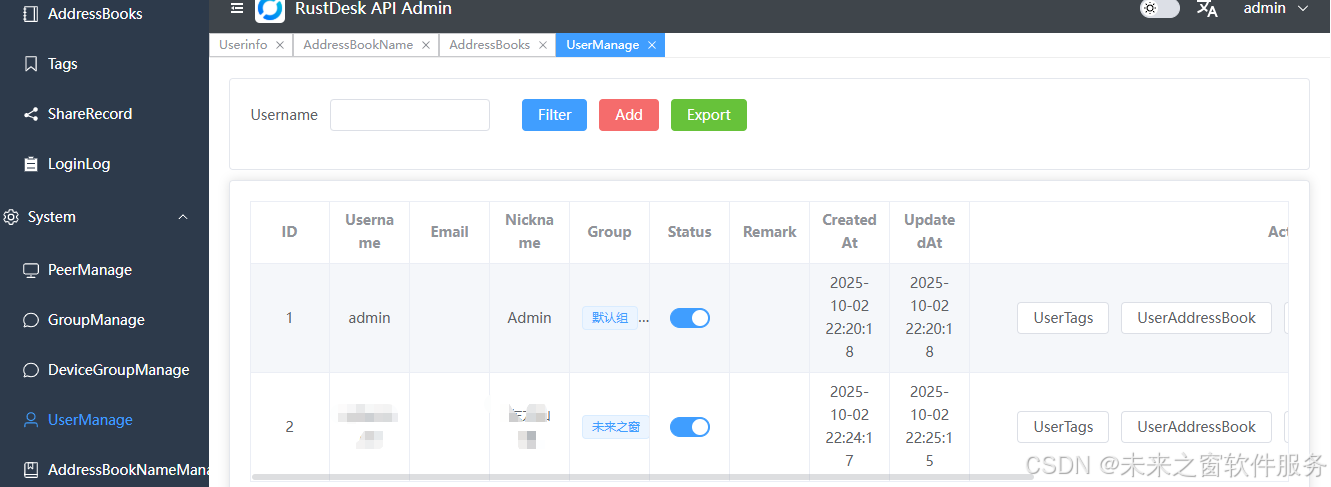This screenshot has height=487, width=1331.
Task: Close the AddressBookName tab
Action: 426,45
